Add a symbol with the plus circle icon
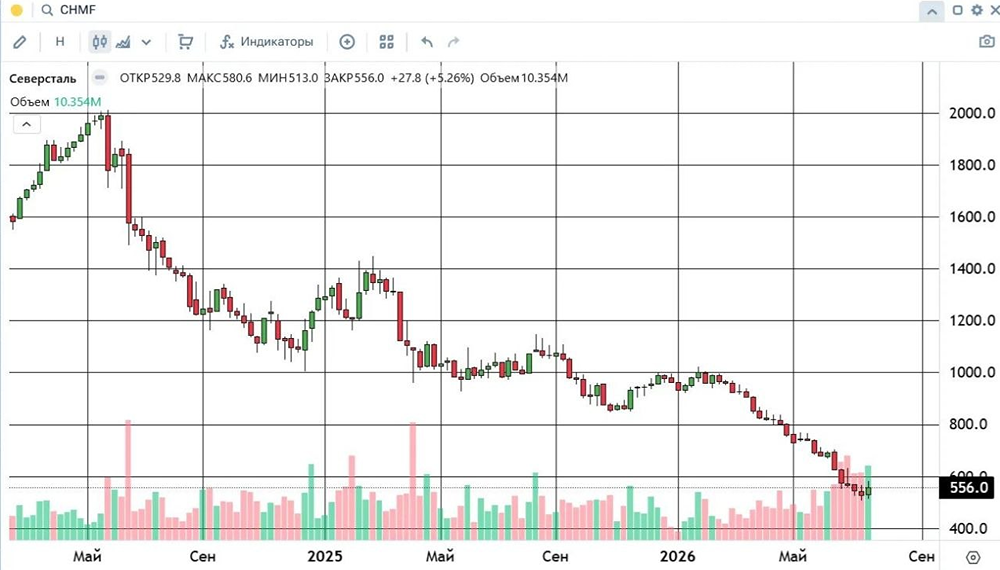Screen dimensions: 1000x570 click(x=347, y=42)
